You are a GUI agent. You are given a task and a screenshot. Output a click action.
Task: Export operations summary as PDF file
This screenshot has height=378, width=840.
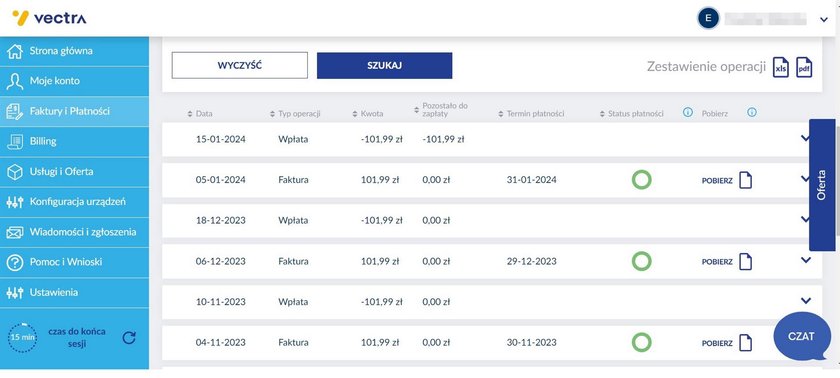pyautogui.click(x=804, y=68)
